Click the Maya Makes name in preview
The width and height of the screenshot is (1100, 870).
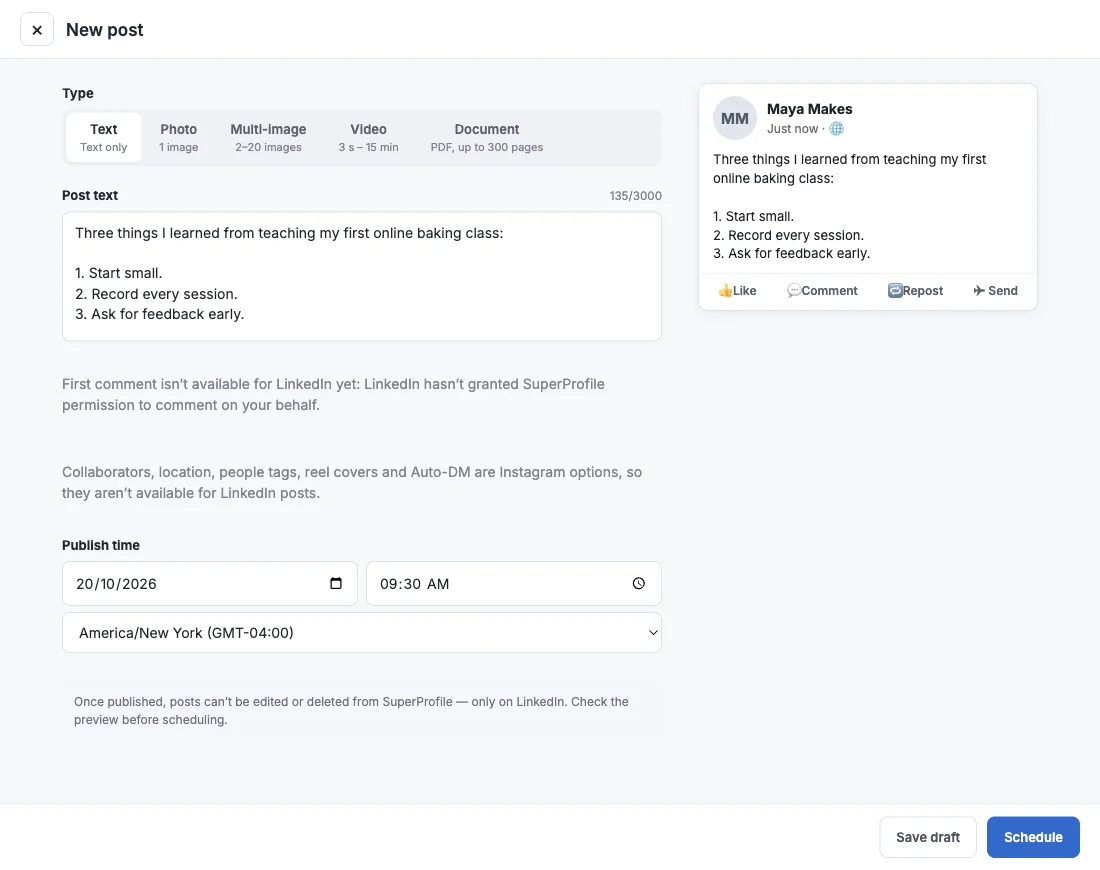pyautogui.click(x=810, y=109)
